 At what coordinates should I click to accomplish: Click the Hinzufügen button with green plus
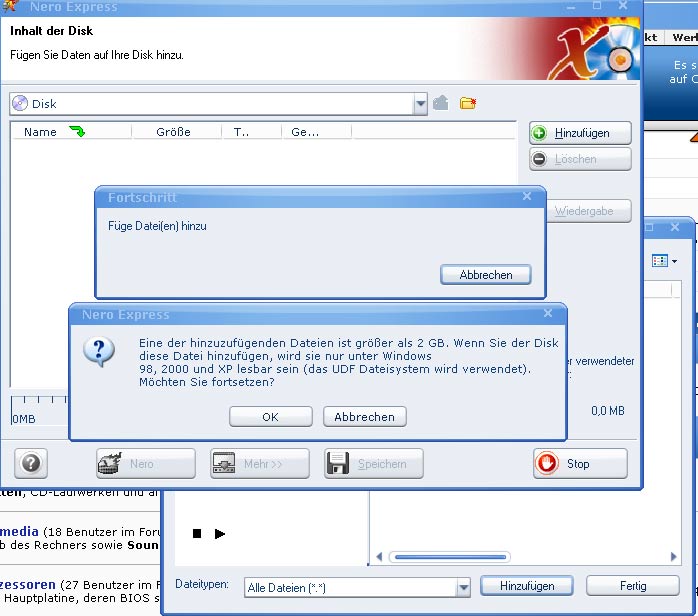pos(580,133)
